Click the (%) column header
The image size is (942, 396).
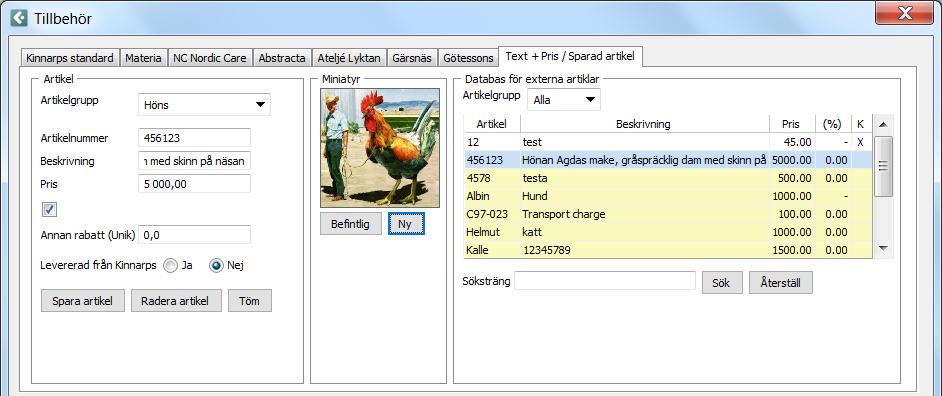click(x=832, y=124)
